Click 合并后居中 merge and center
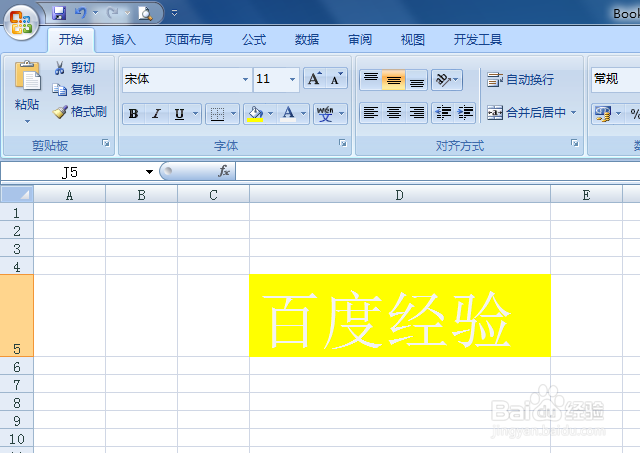Screen dimensions: 640x453 tap(526, 112)
